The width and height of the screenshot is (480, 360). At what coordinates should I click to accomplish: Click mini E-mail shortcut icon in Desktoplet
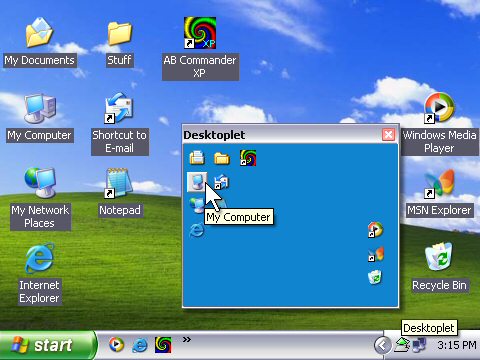tap(221, 182)
